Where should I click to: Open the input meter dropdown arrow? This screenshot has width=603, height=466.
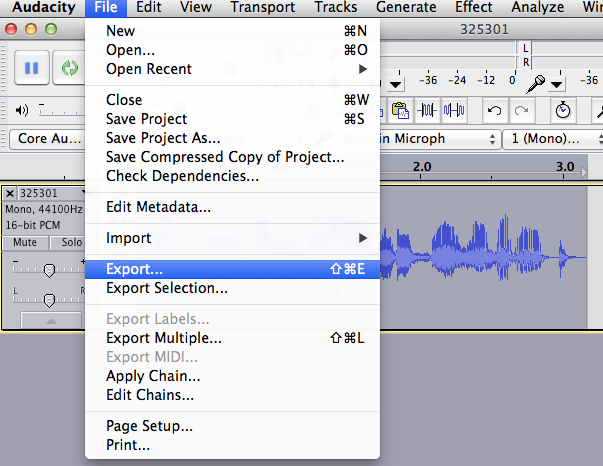[556, 84]
